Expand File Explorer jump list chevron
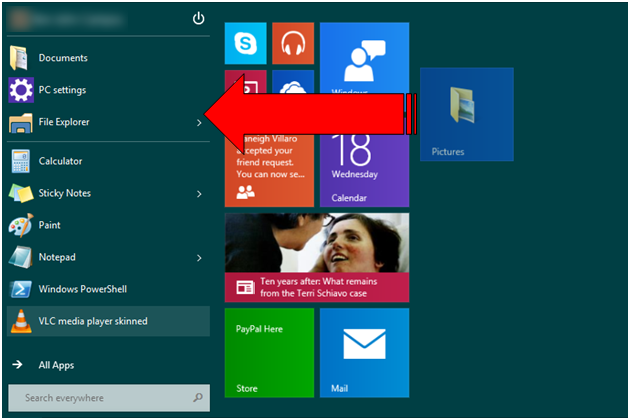 199,123
